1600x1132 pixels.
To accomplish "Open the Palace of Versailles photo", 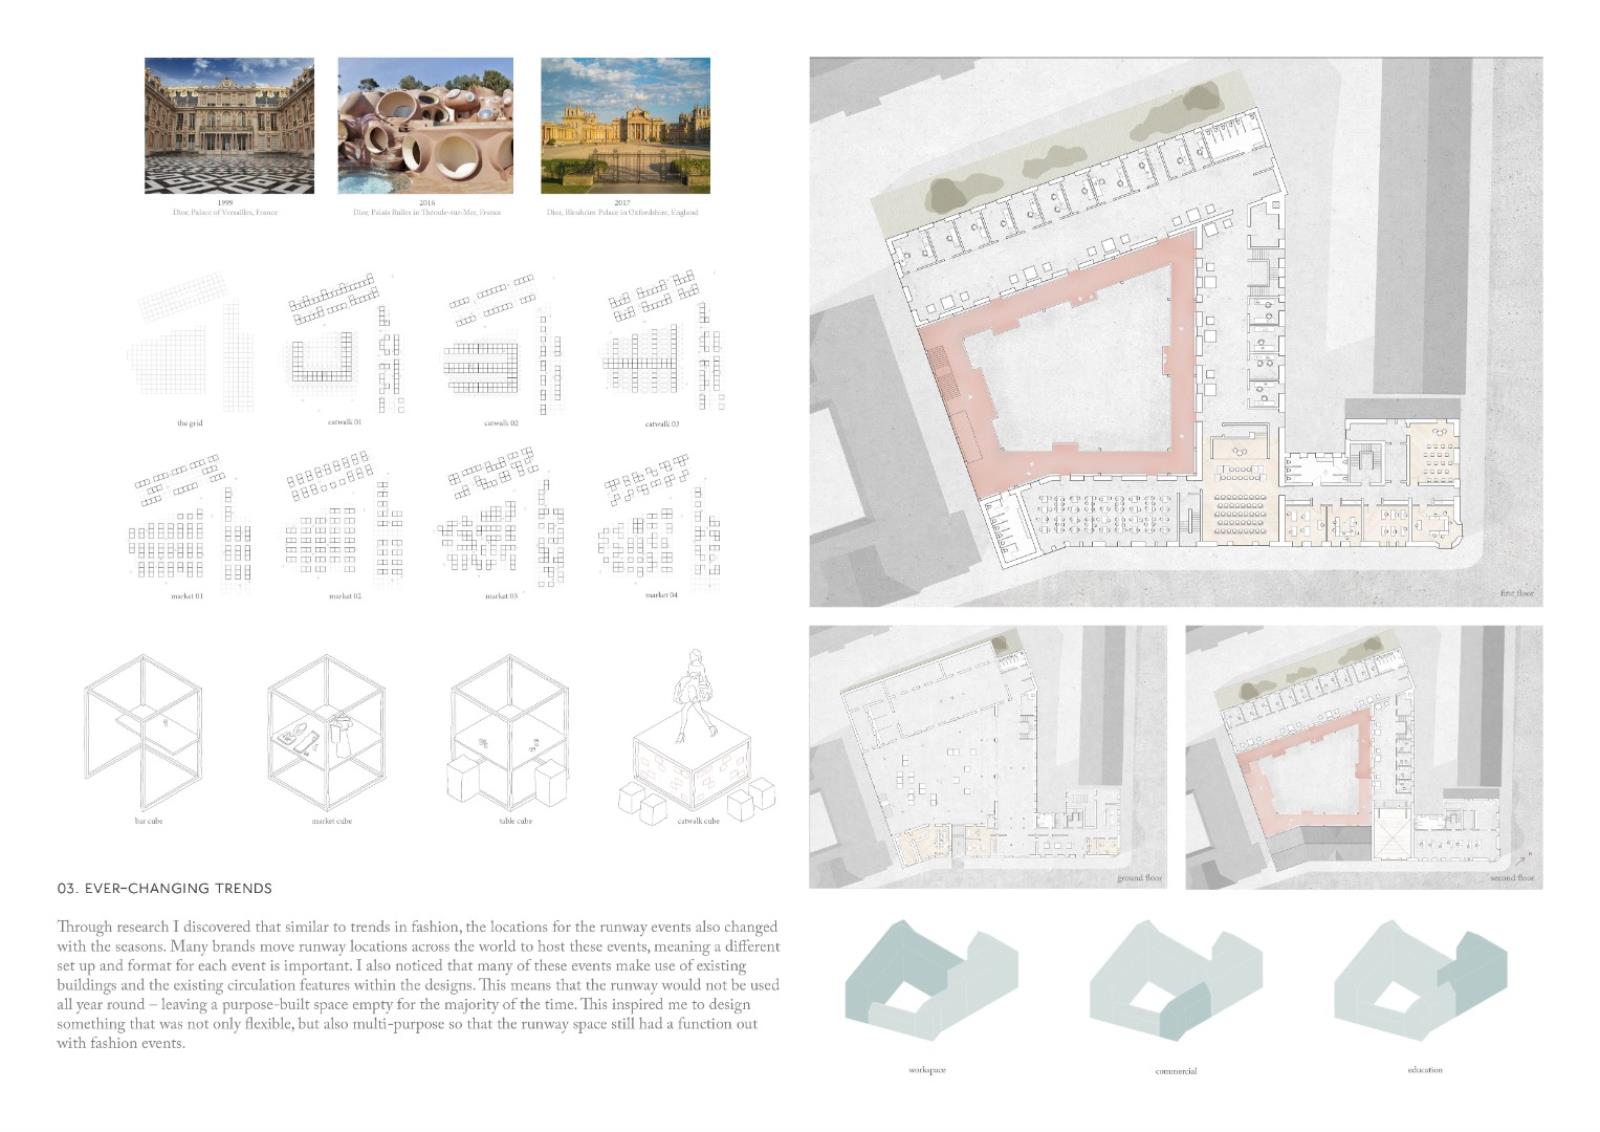I will click(x=229, y=125).
